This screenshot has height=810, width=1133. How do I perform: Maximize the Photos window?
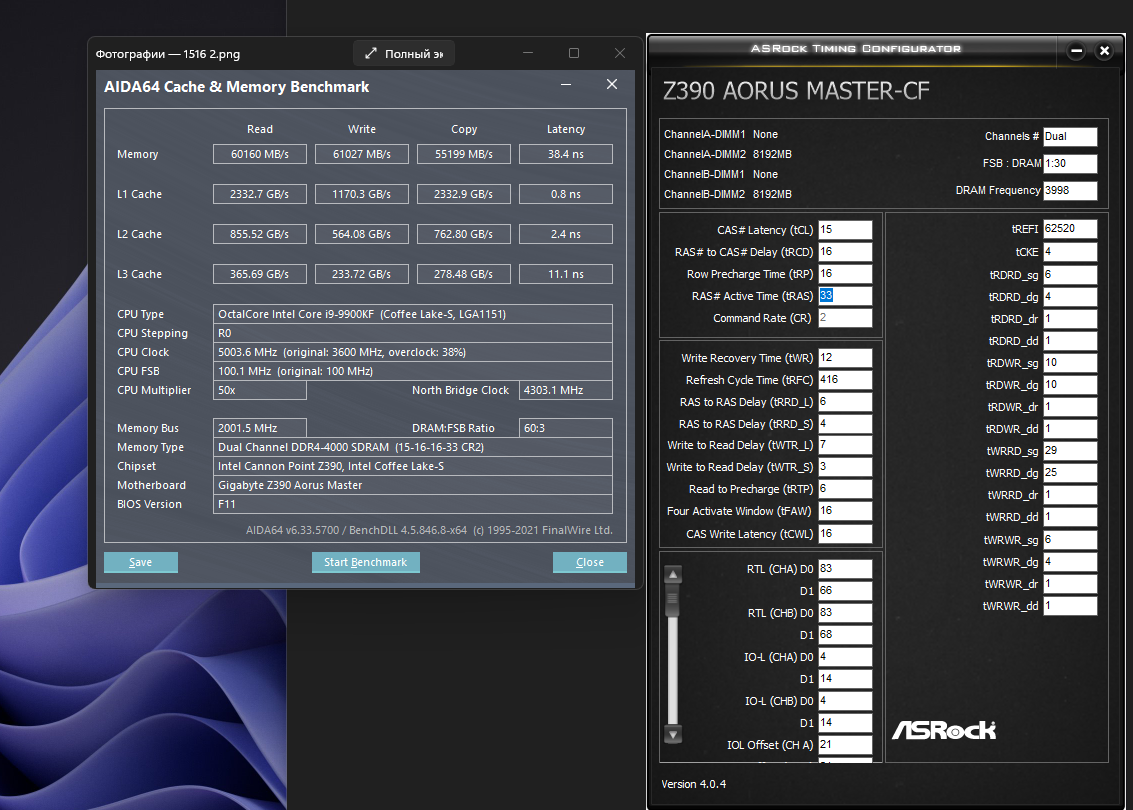(x=574, y=53)
